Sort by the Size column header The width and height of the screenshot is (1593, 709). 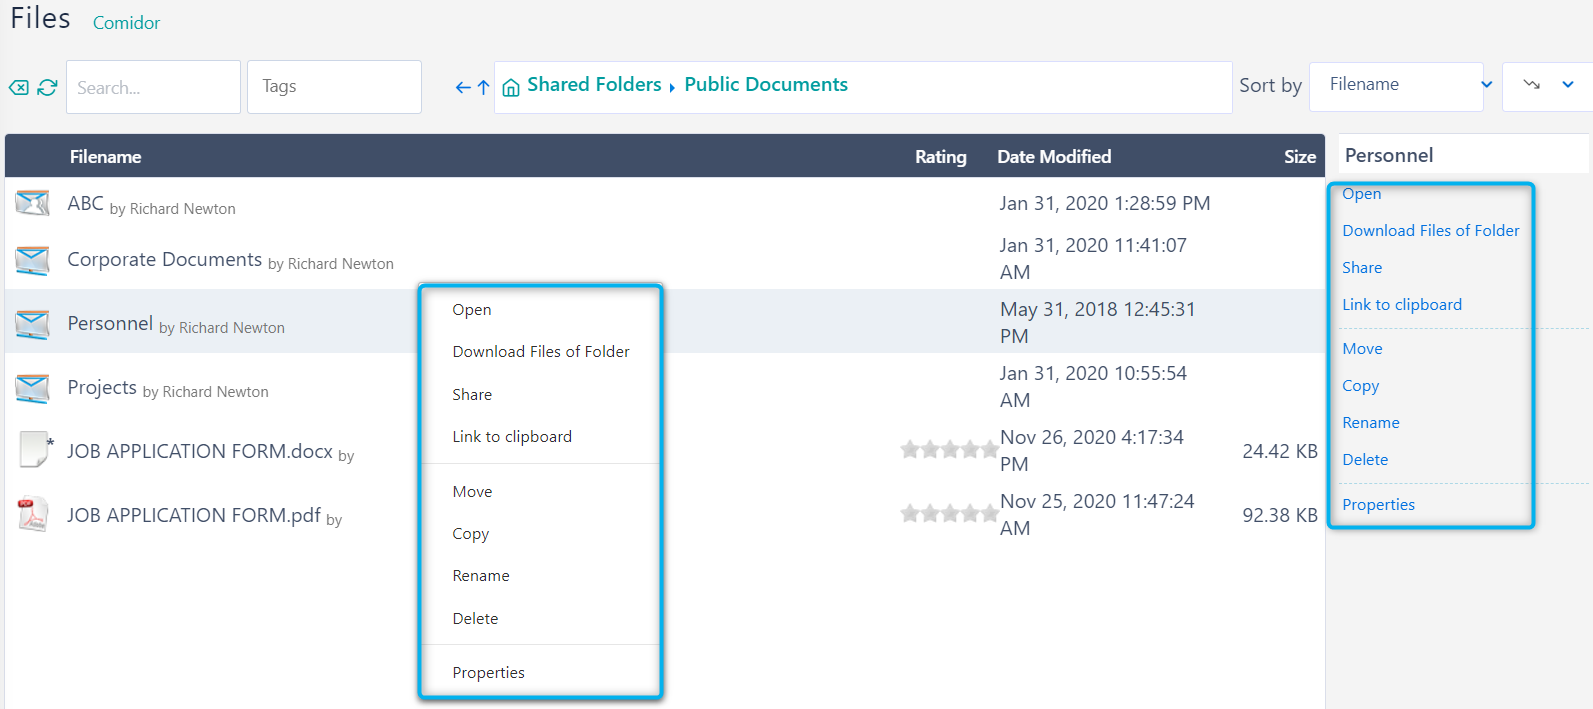tap(1300, 157)
